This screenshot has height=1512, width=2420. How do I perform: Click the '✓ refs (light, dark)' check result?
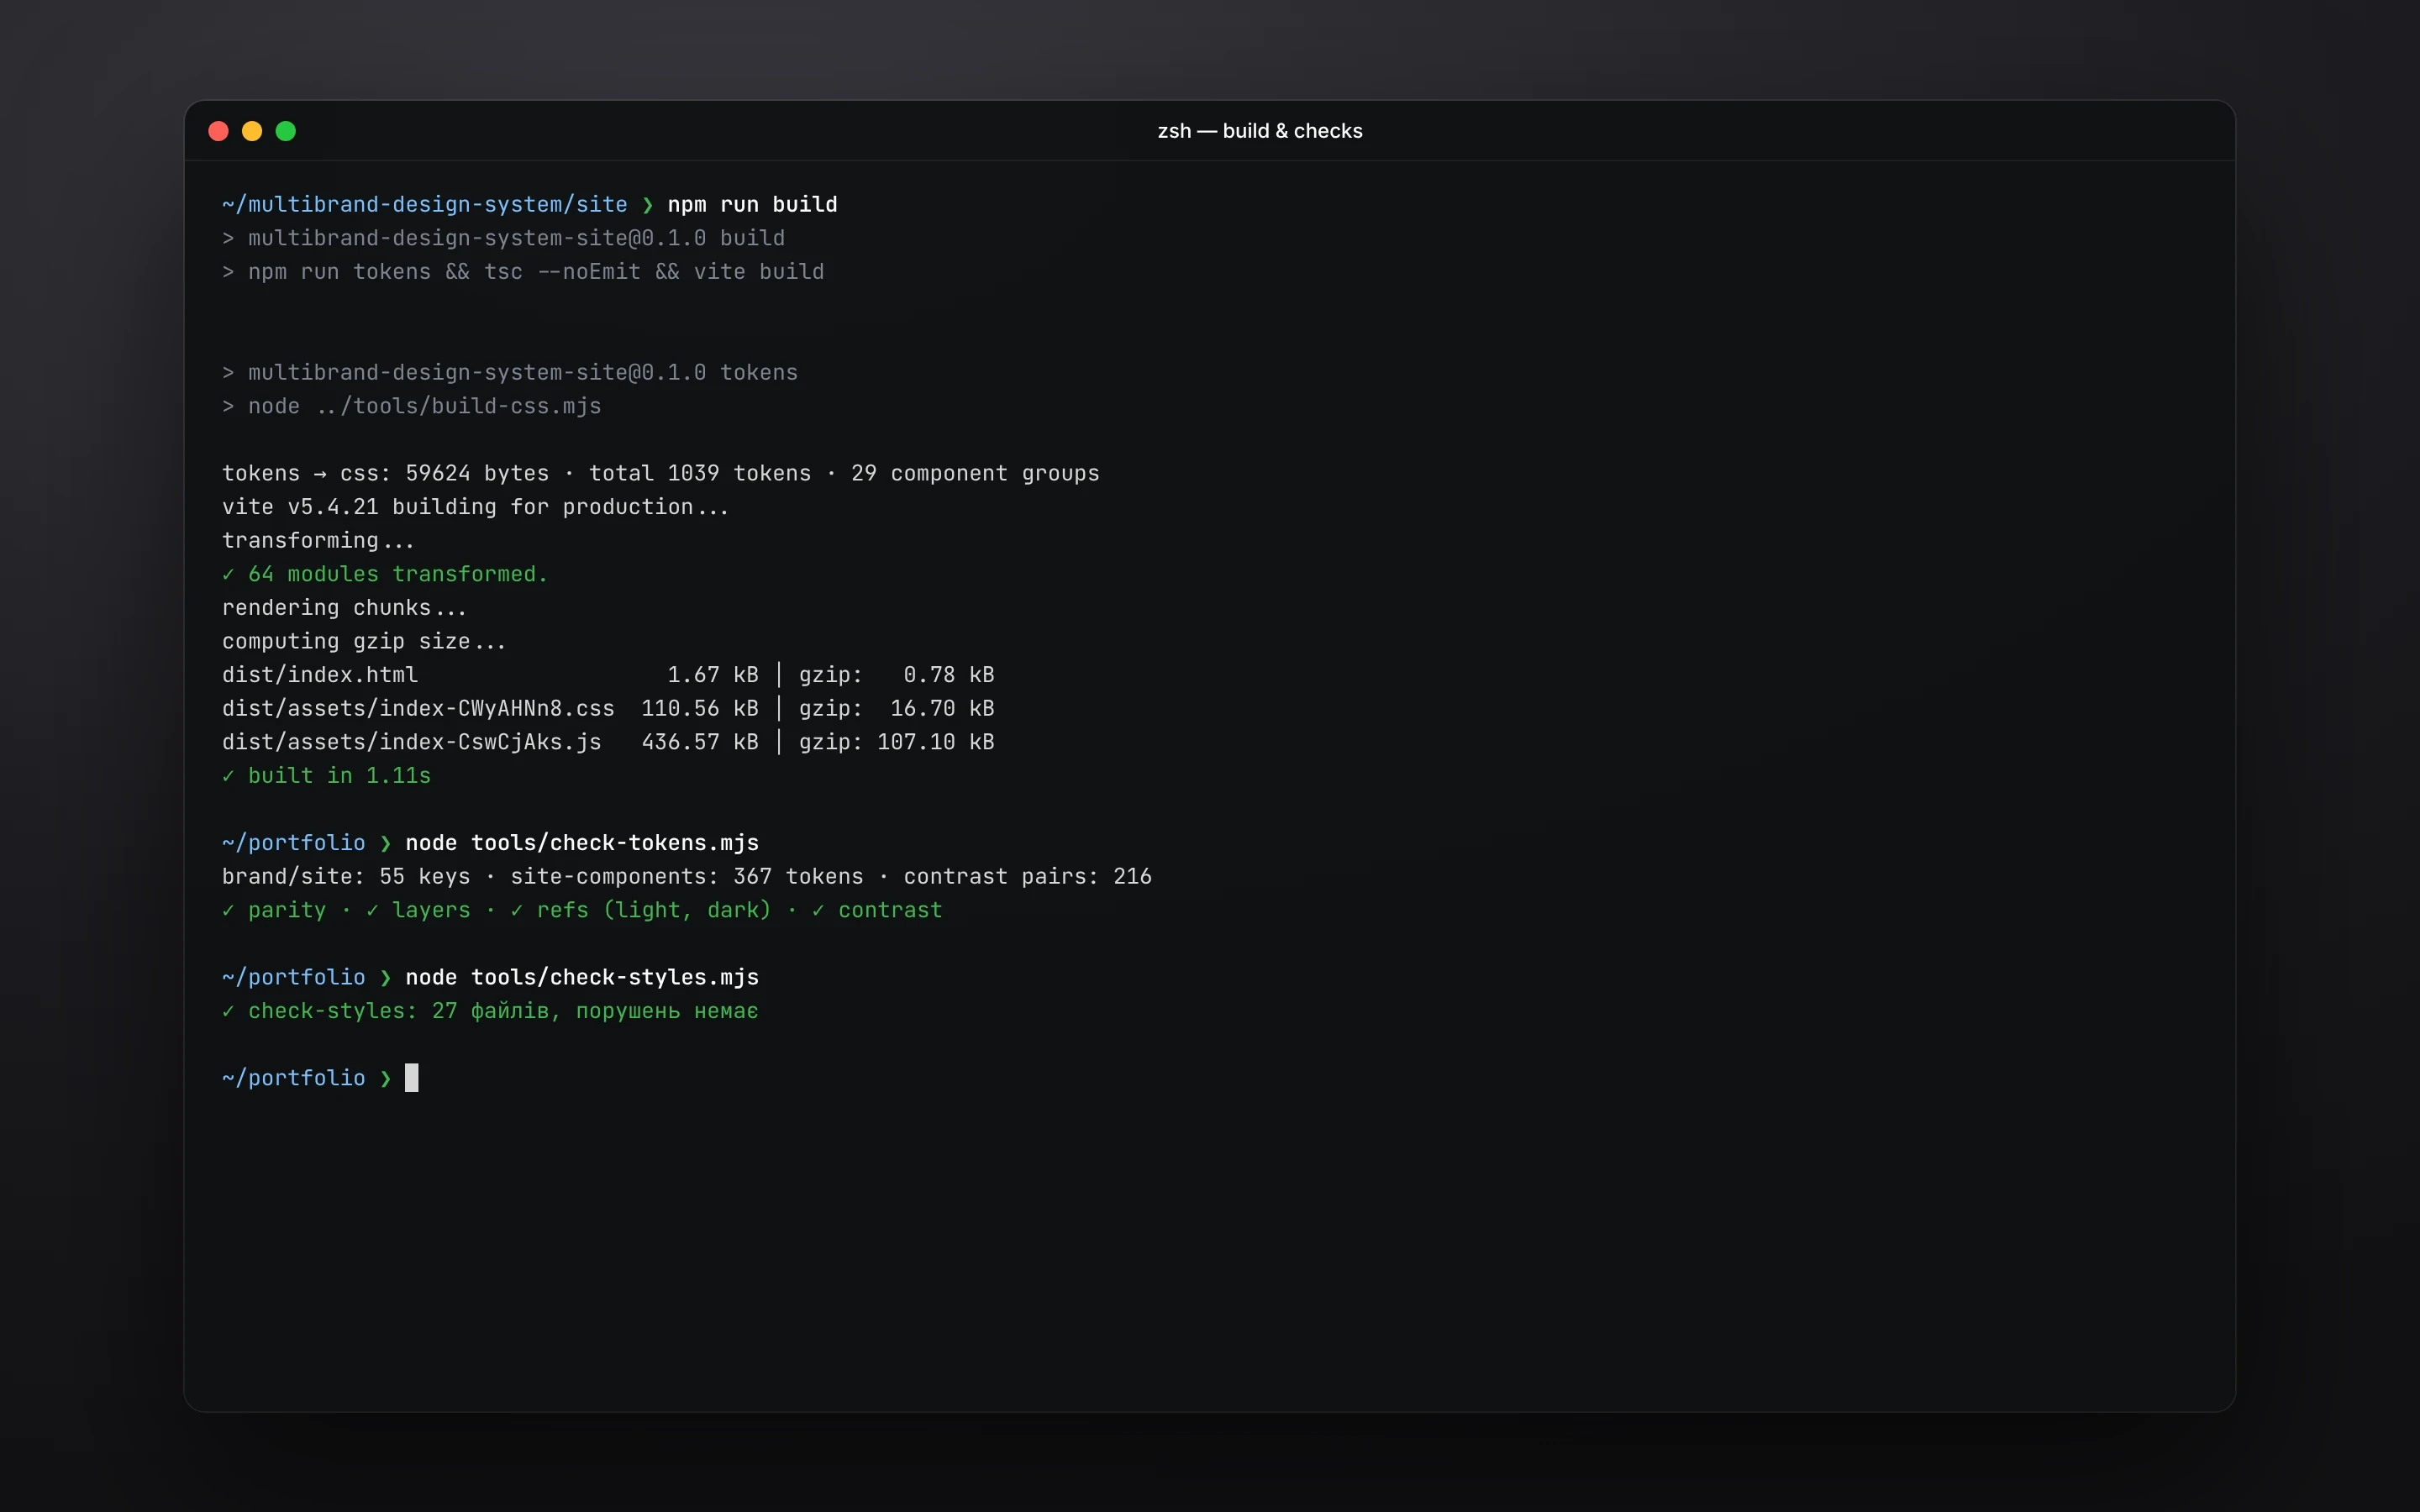pos(641,910)
